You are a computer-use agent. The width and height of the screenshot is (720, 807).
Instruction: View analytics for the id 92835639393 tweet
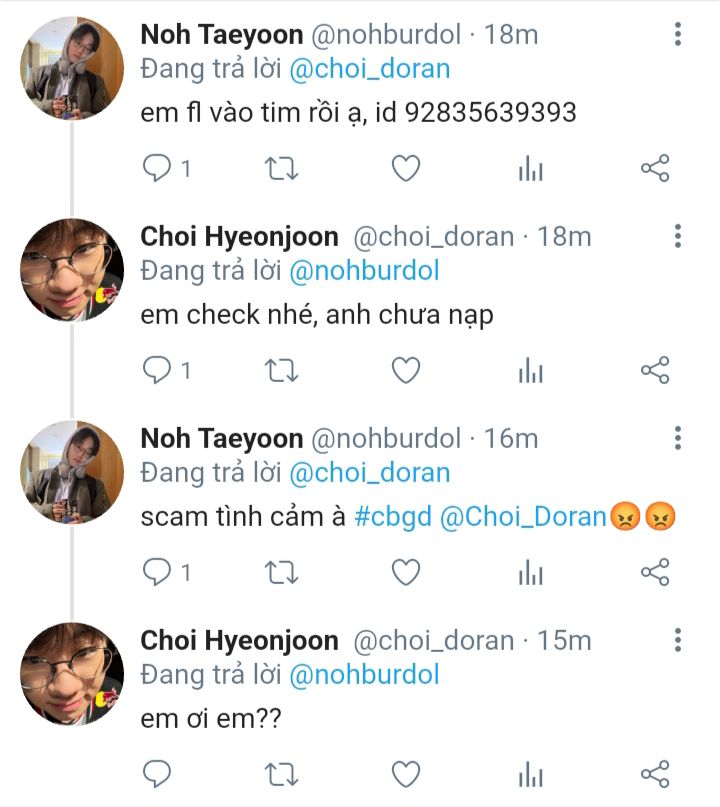(x=530, y=169)
